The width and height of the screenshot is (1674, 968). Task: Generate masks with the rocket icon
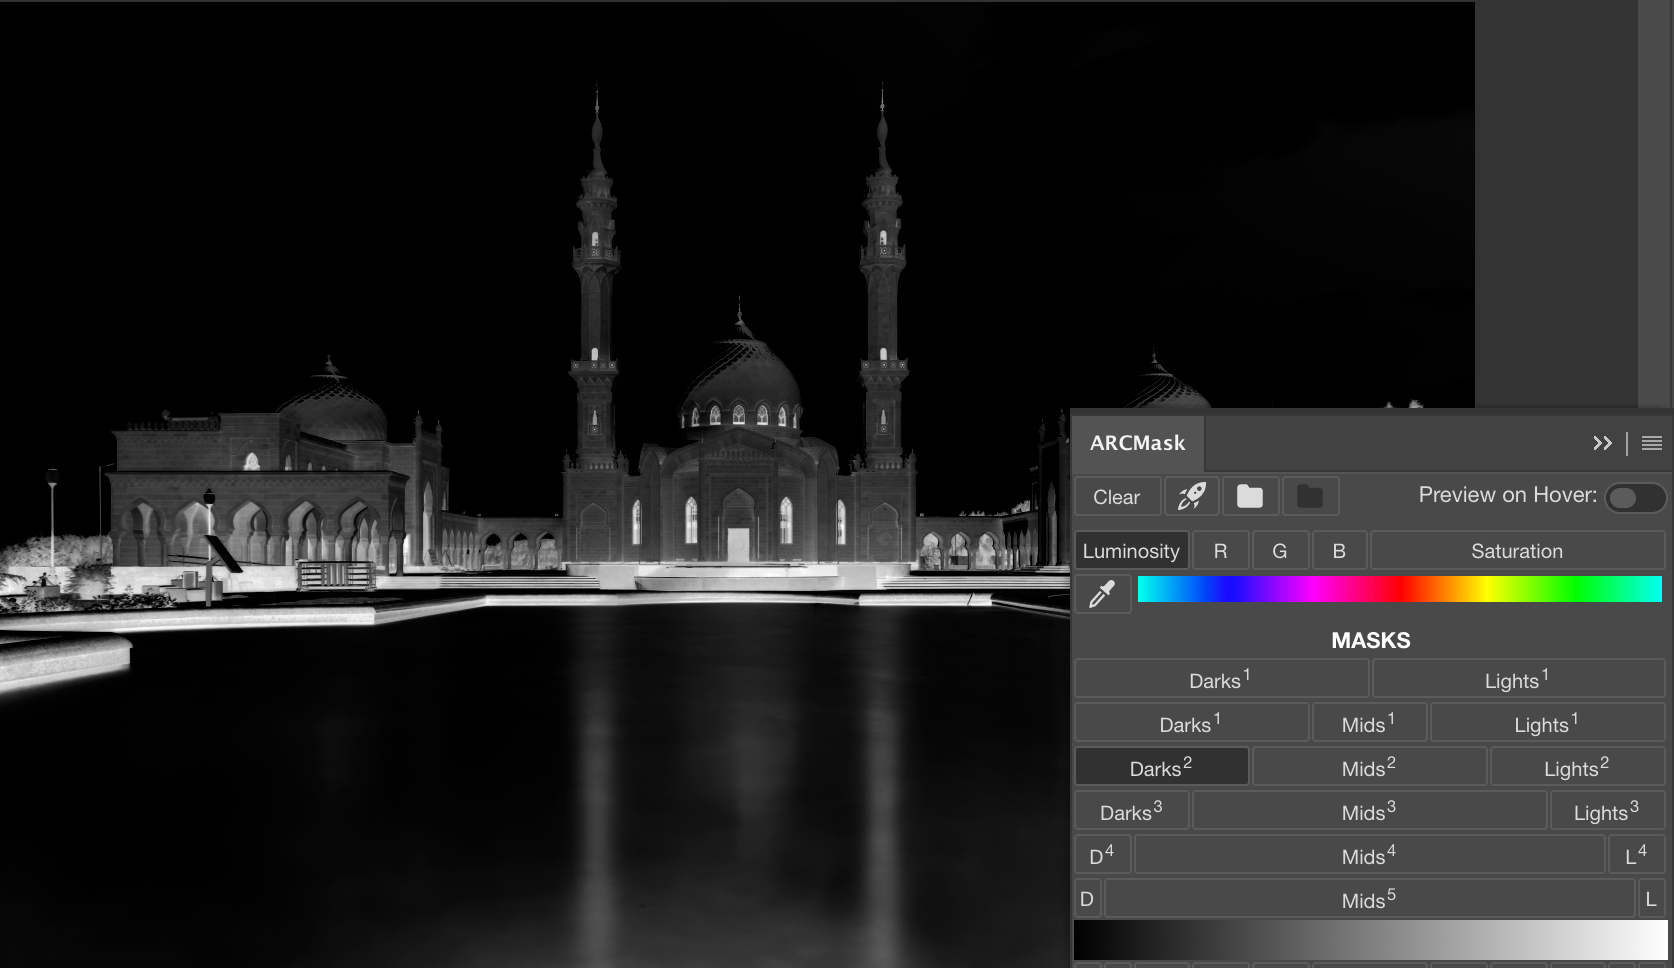1192,496
